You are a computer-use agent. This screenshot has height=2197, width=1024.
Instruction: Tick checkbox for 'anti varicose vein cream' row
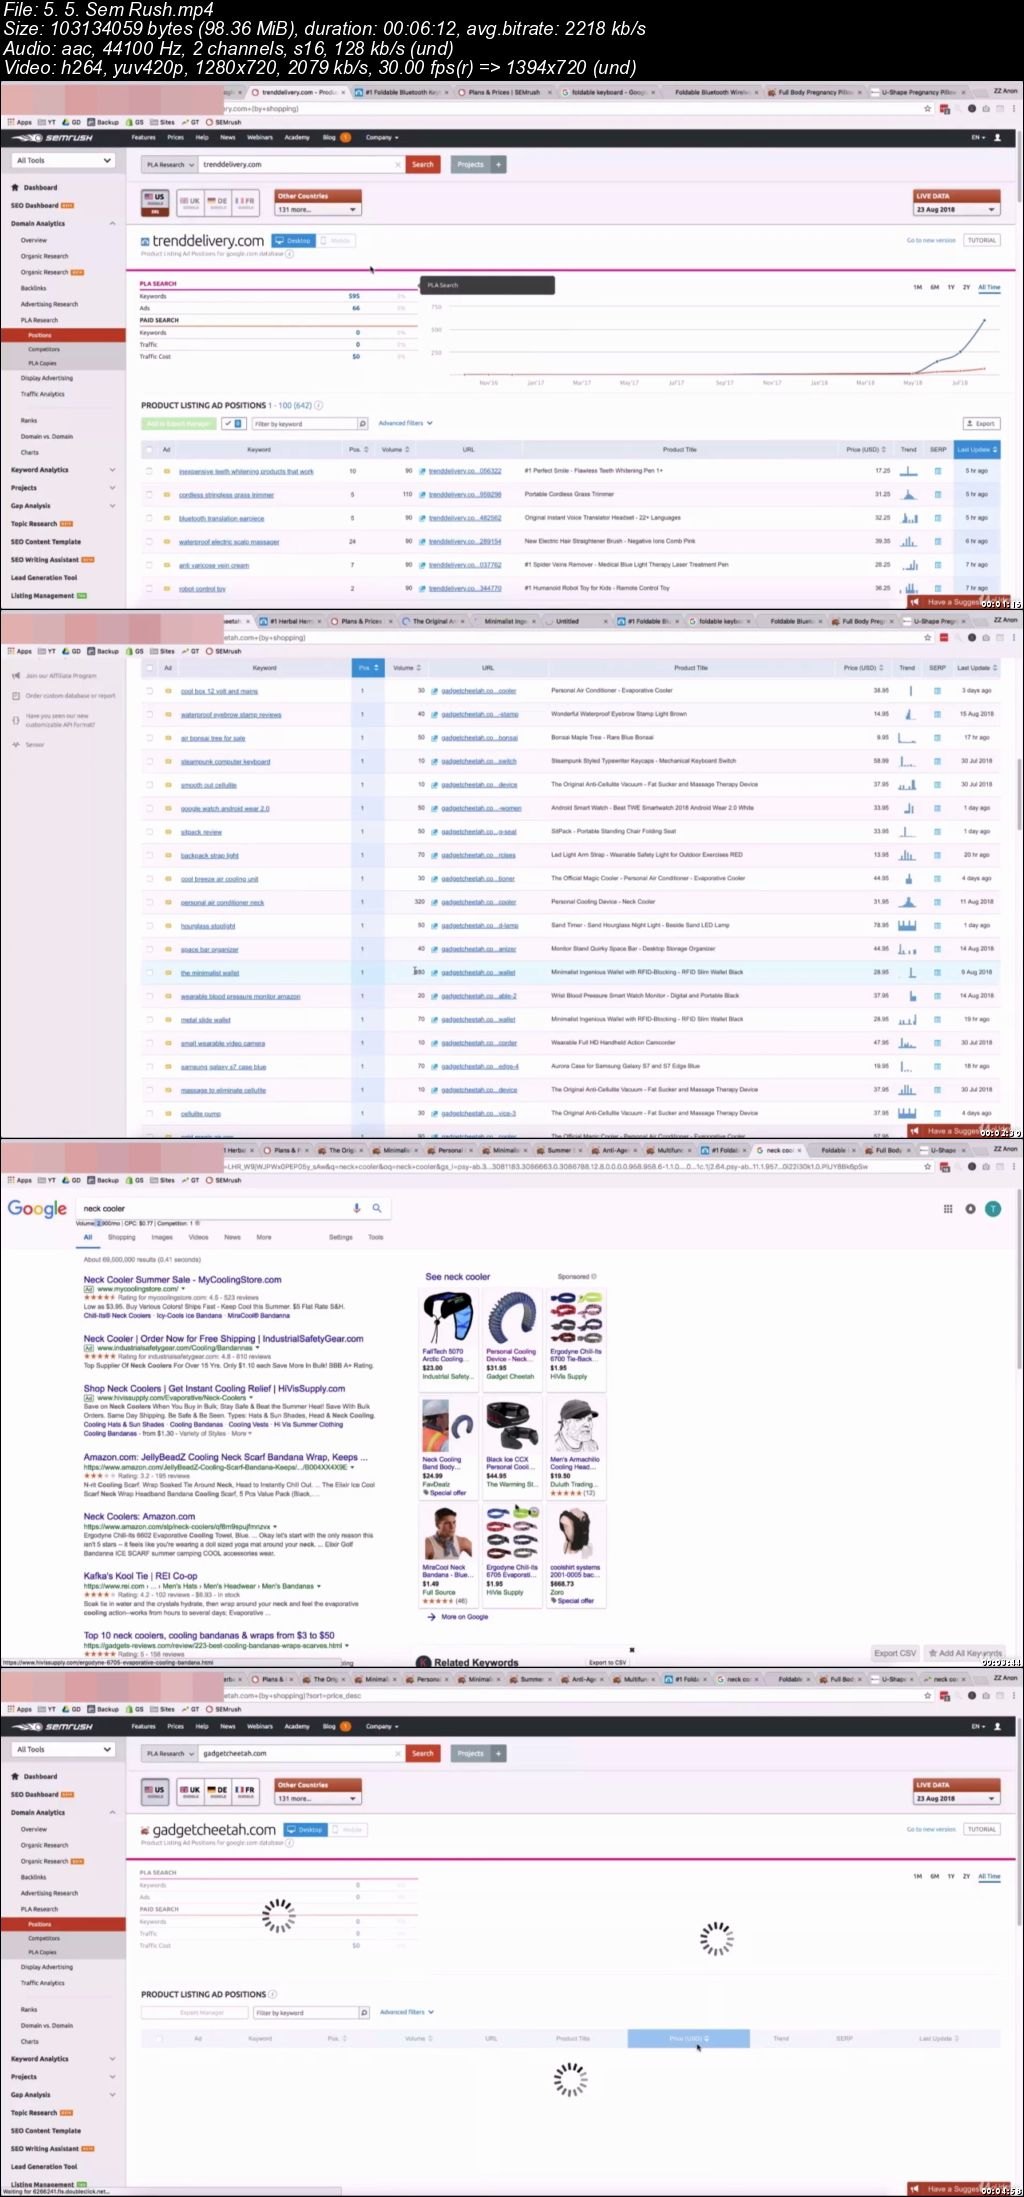tap(150, 565)
